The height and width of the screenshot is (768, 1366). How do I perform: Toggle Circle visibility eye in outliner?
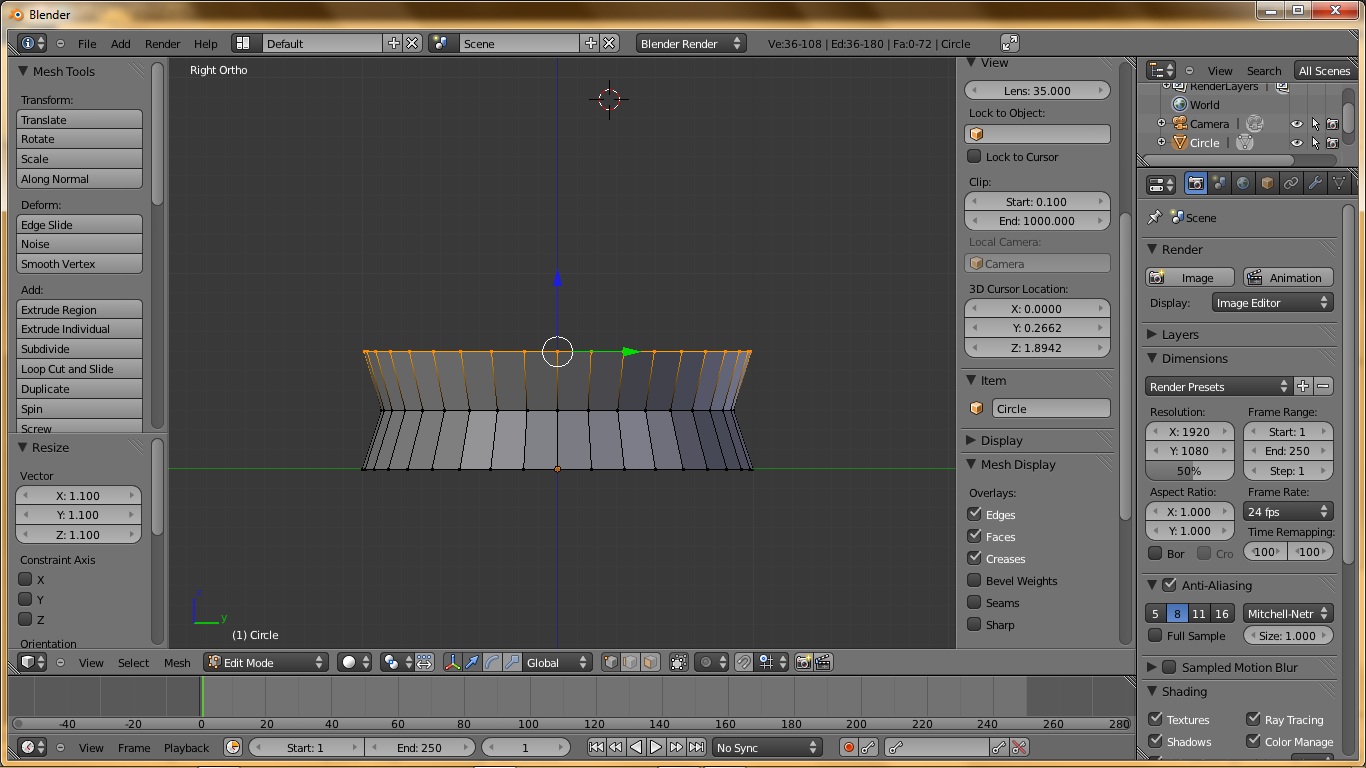coord(1297,143)
